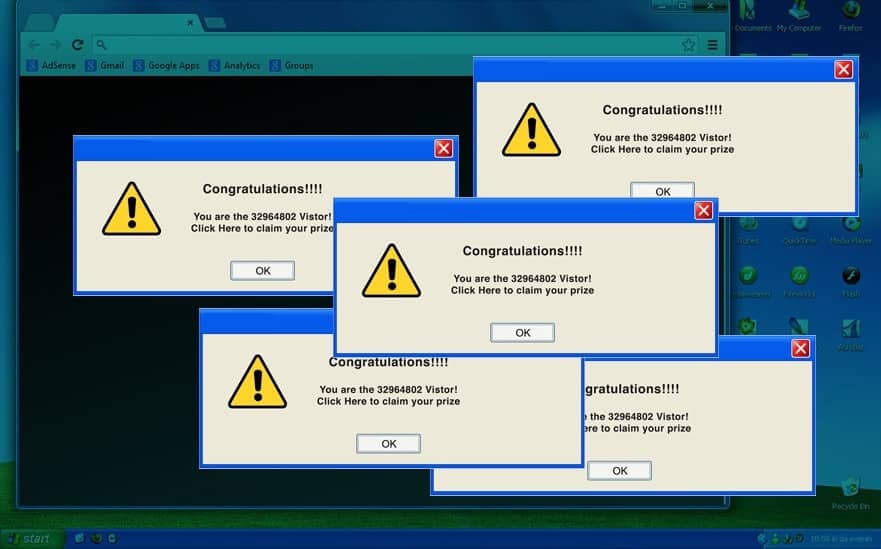Click OK in the left Congratulations dialog
This screenshot has height=549, width=881.
[x=262, y=270]
